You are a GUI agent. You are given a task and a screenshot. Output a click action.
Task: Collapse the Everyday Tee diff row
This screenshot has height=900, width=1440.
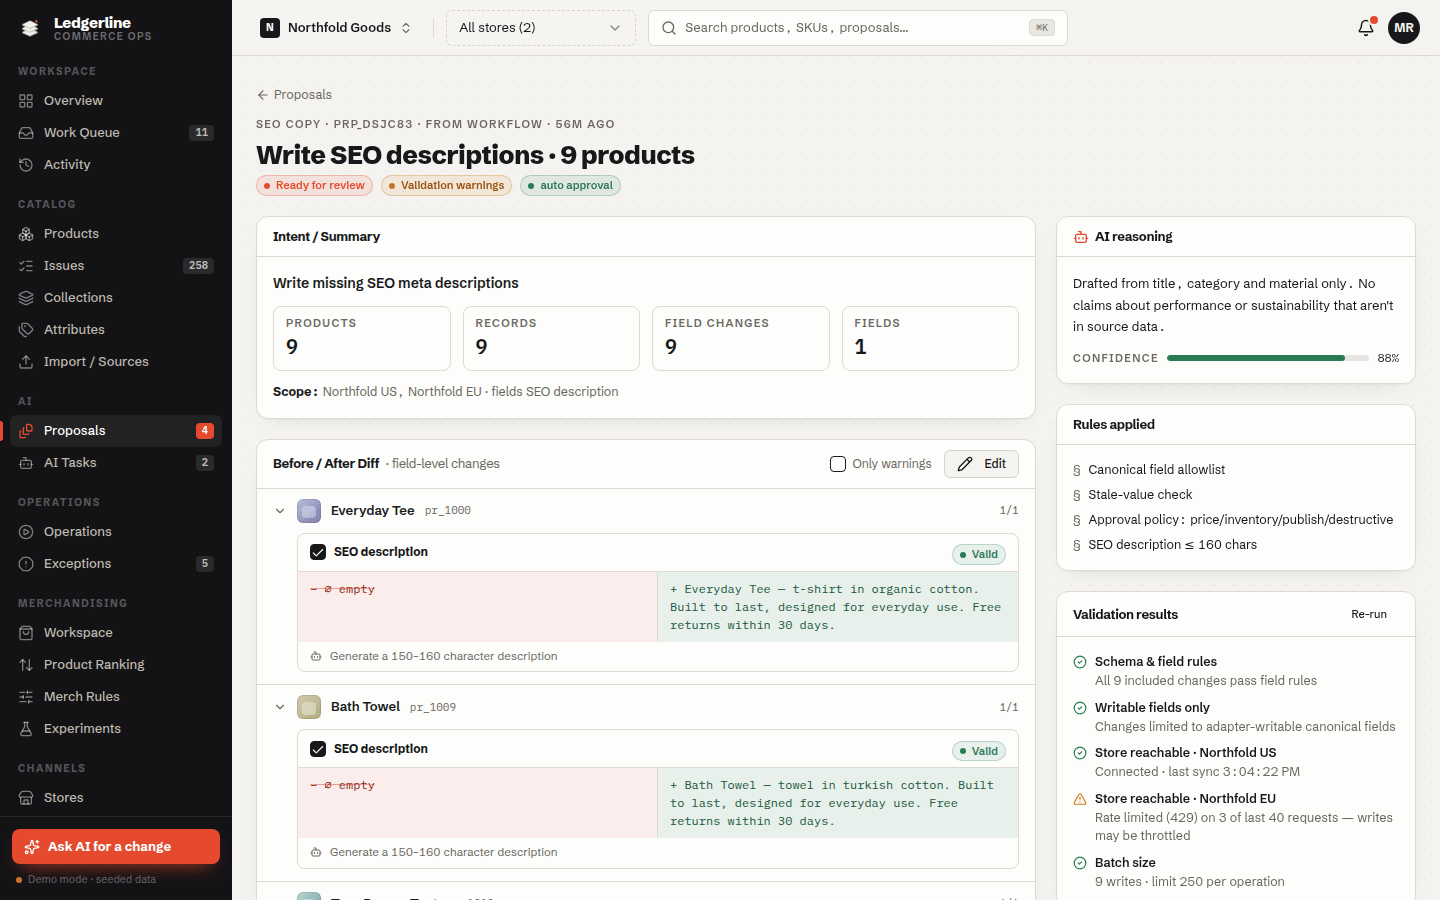[280, 511]
